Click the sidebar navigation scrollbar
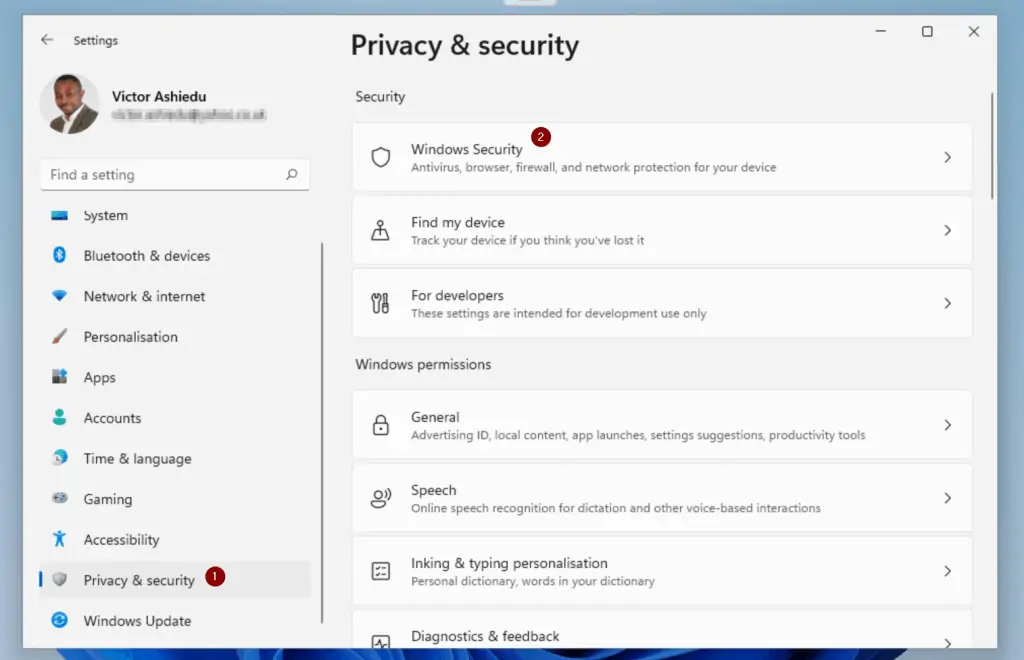Viewport: 1024px width, 660px height. pos(322,433)
